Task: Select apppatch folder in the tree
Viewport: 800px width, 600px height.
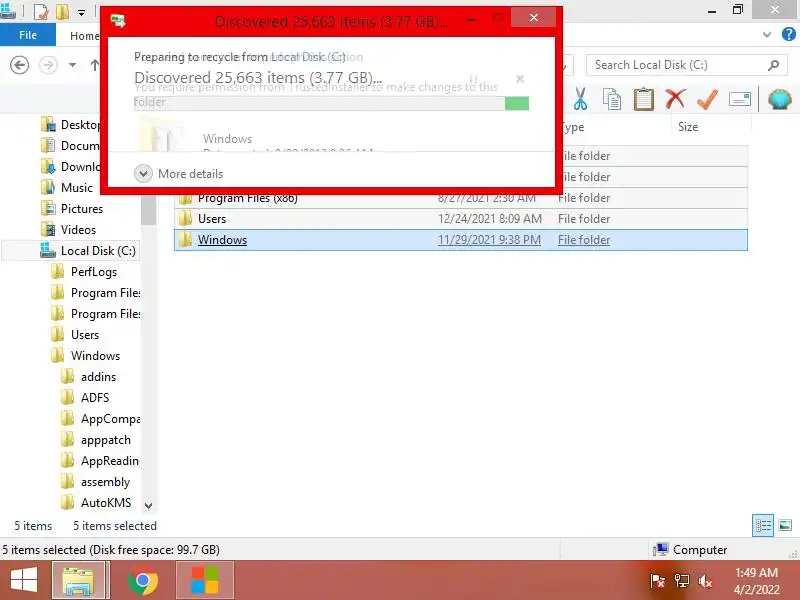Action: 96,439
